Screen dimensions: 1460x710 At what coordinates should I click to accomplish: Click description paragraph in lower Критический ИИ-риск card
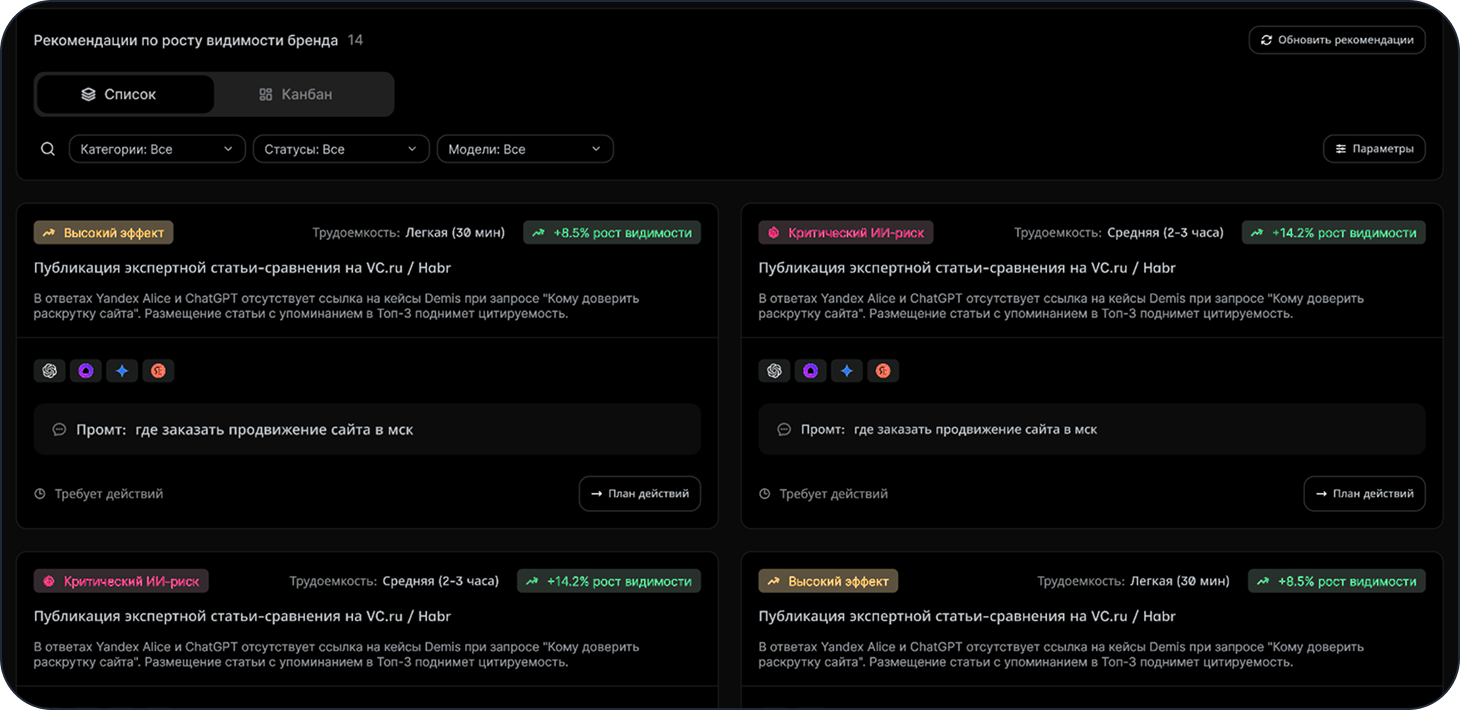(337, 654)
